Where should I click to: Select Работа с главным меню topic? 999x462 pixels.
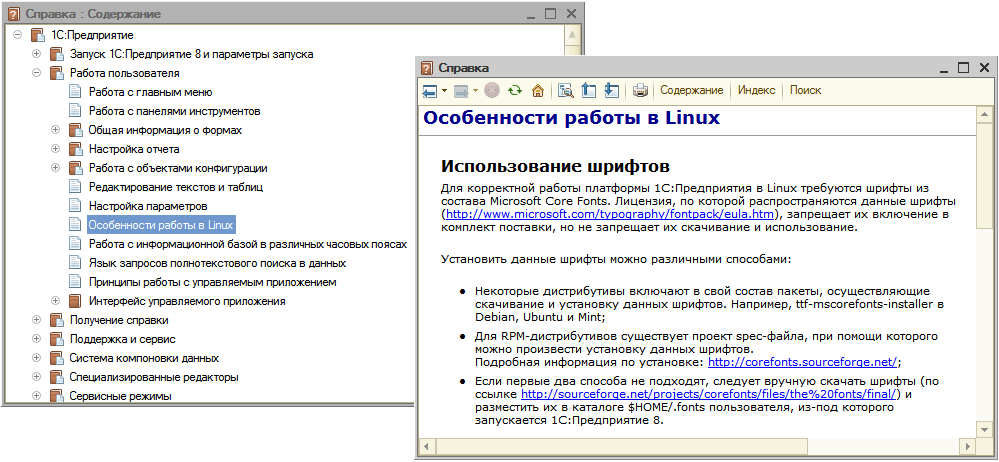(x=150, y=92)
